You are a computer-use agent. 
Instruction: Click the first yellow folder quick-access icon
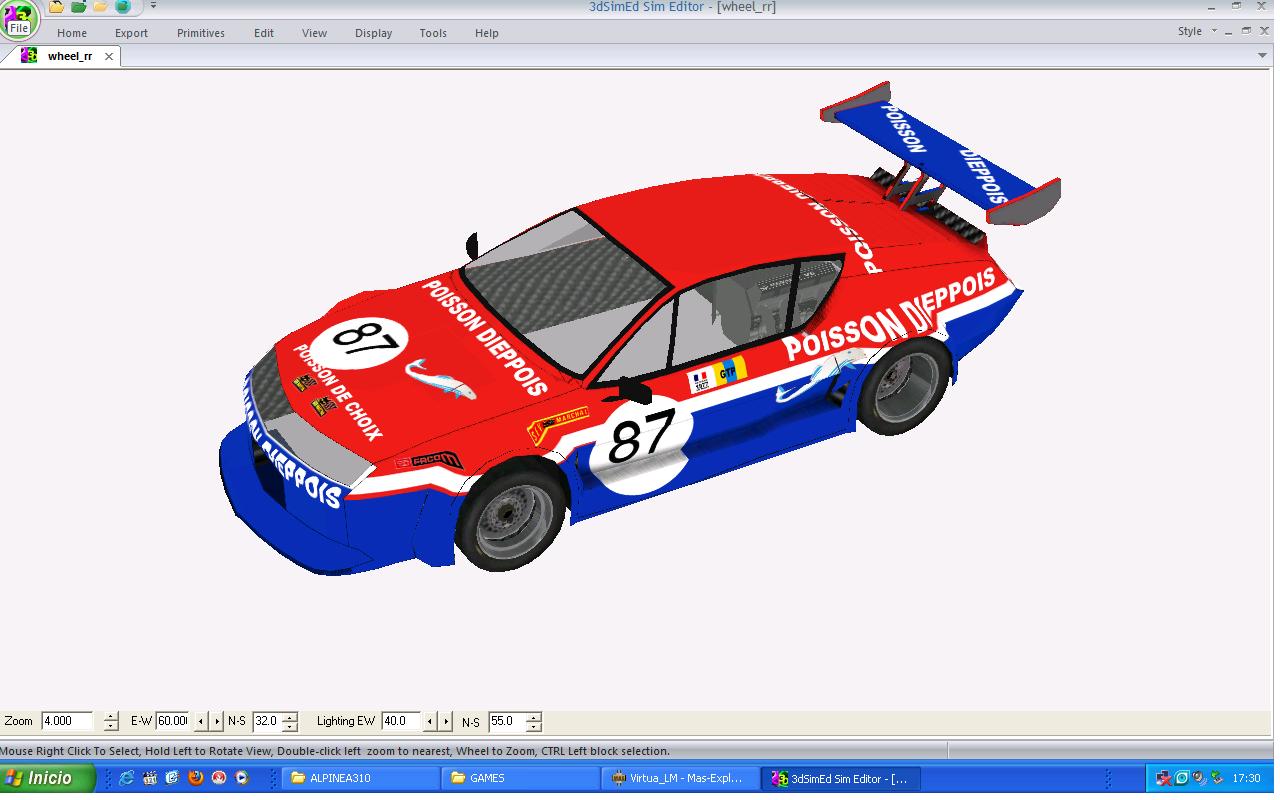(x=57, y=7)
